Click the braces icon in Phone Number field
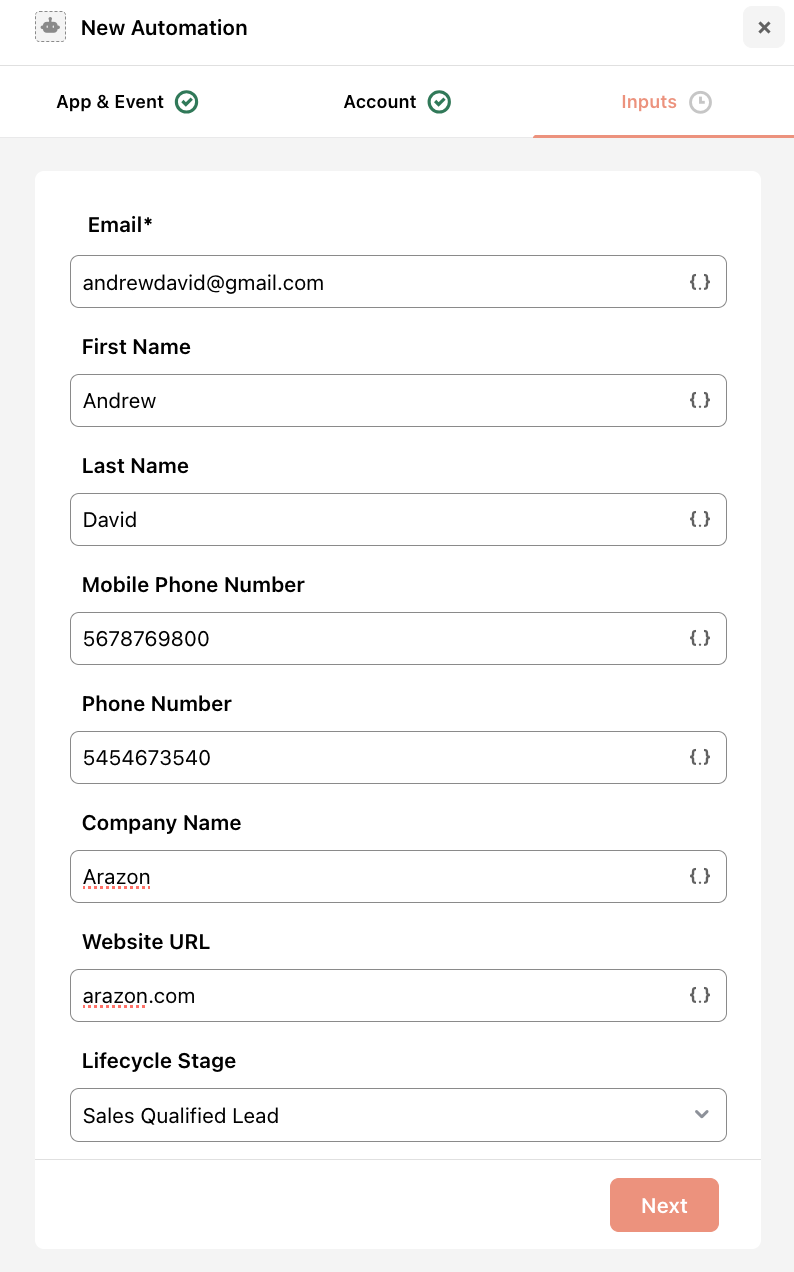This screenshot has height=1272, width=794. [x=700, y=757]
